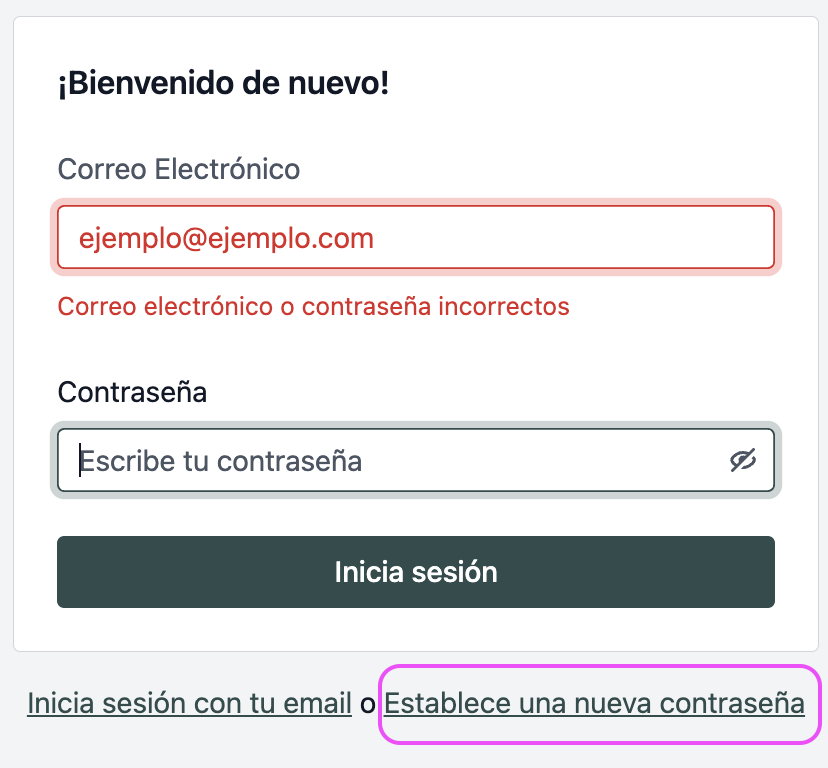
Task: Click the Inicia sesión button
Action: 415,572
